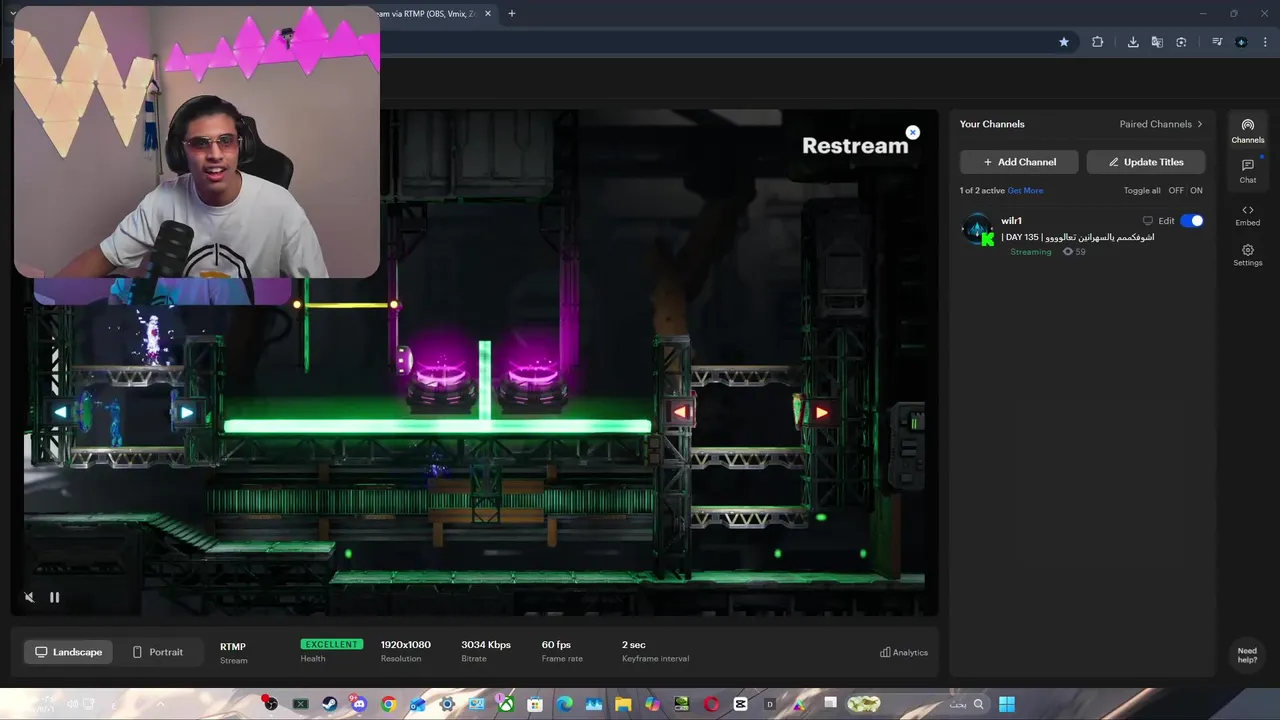
Task: Open the Embed sidebar panel
Action: pyautogui.click(x=1247, y=215)
